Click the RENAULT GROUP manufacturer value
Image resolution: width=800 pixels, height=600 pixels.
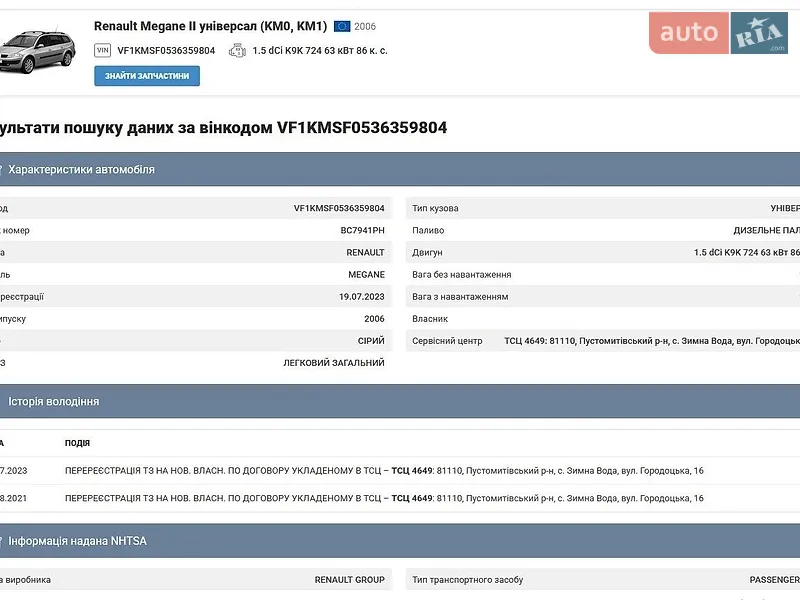coord(349,580)
